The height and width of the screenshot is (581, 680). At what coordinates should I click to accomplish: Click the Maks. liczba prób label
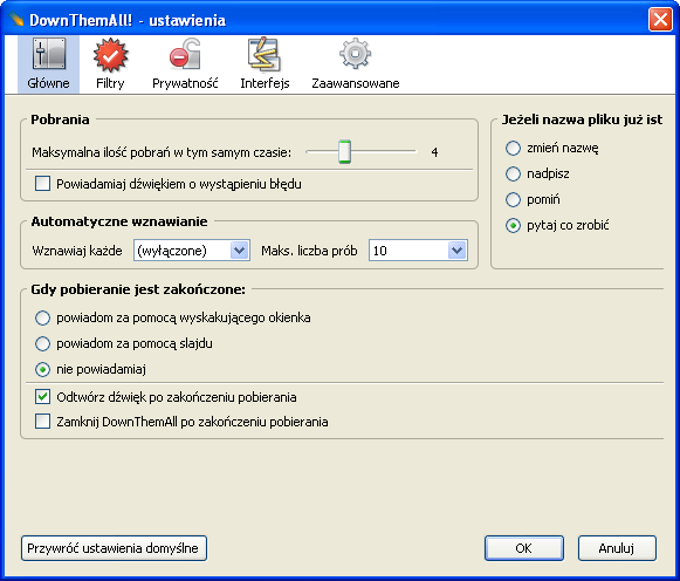(x=309, y=251)
